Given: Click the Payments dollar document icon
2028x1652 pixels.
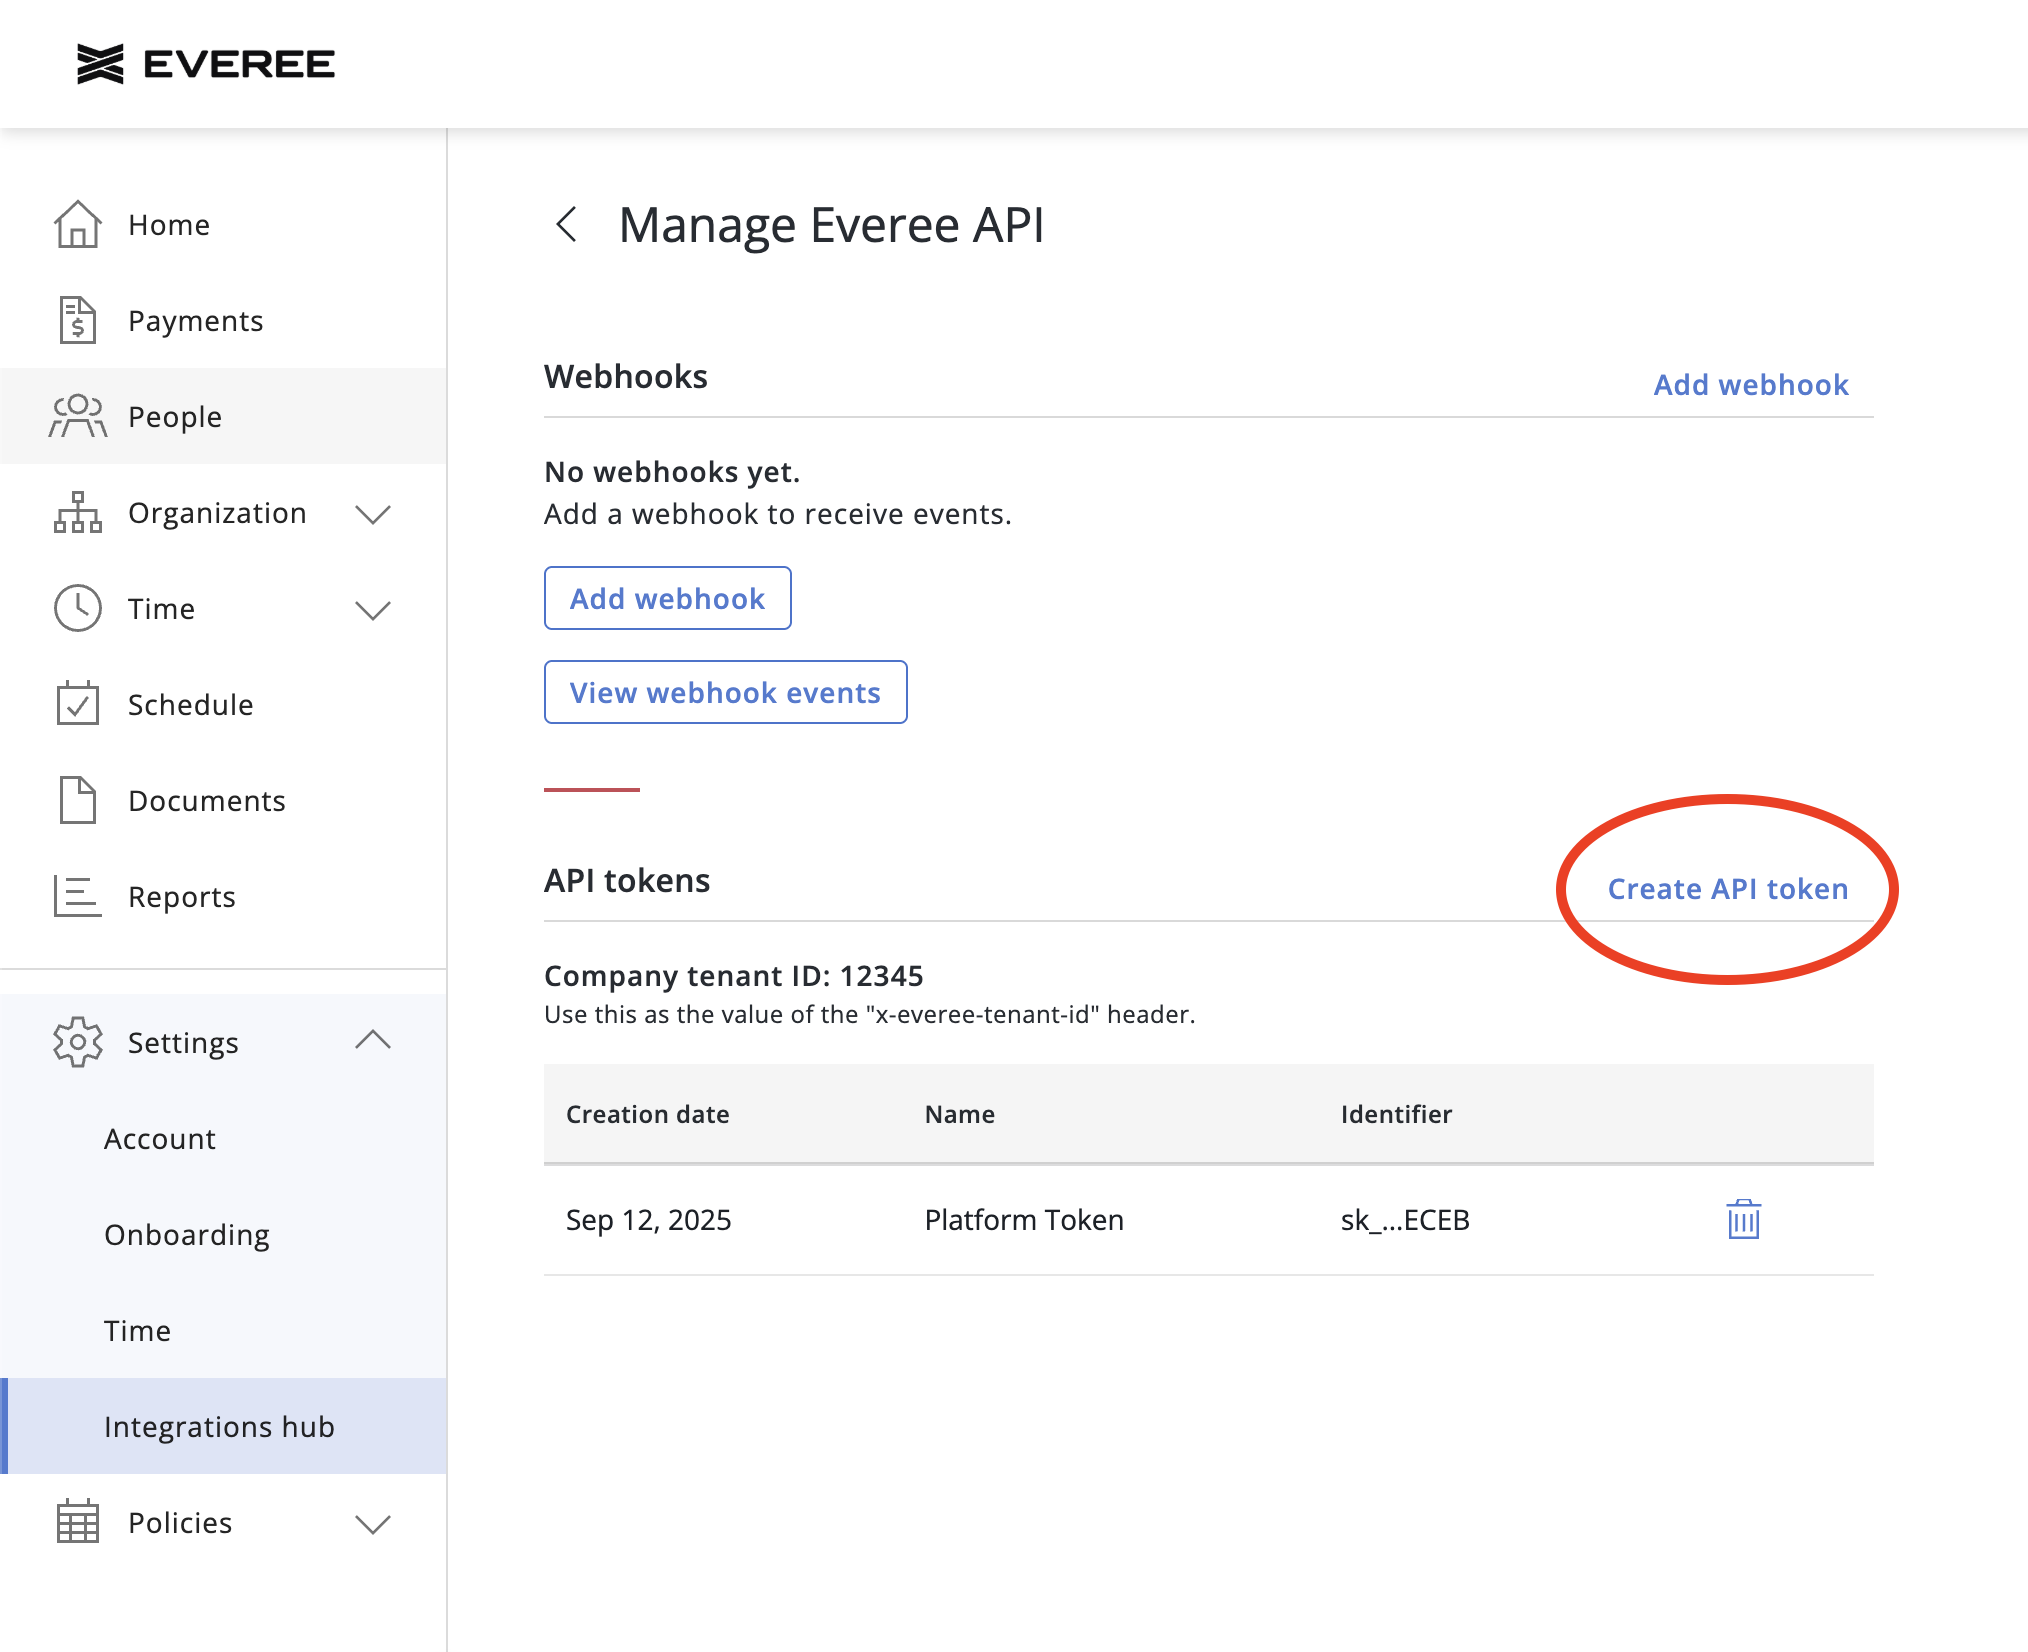Looking at the screenshot, I should [77, 321].
